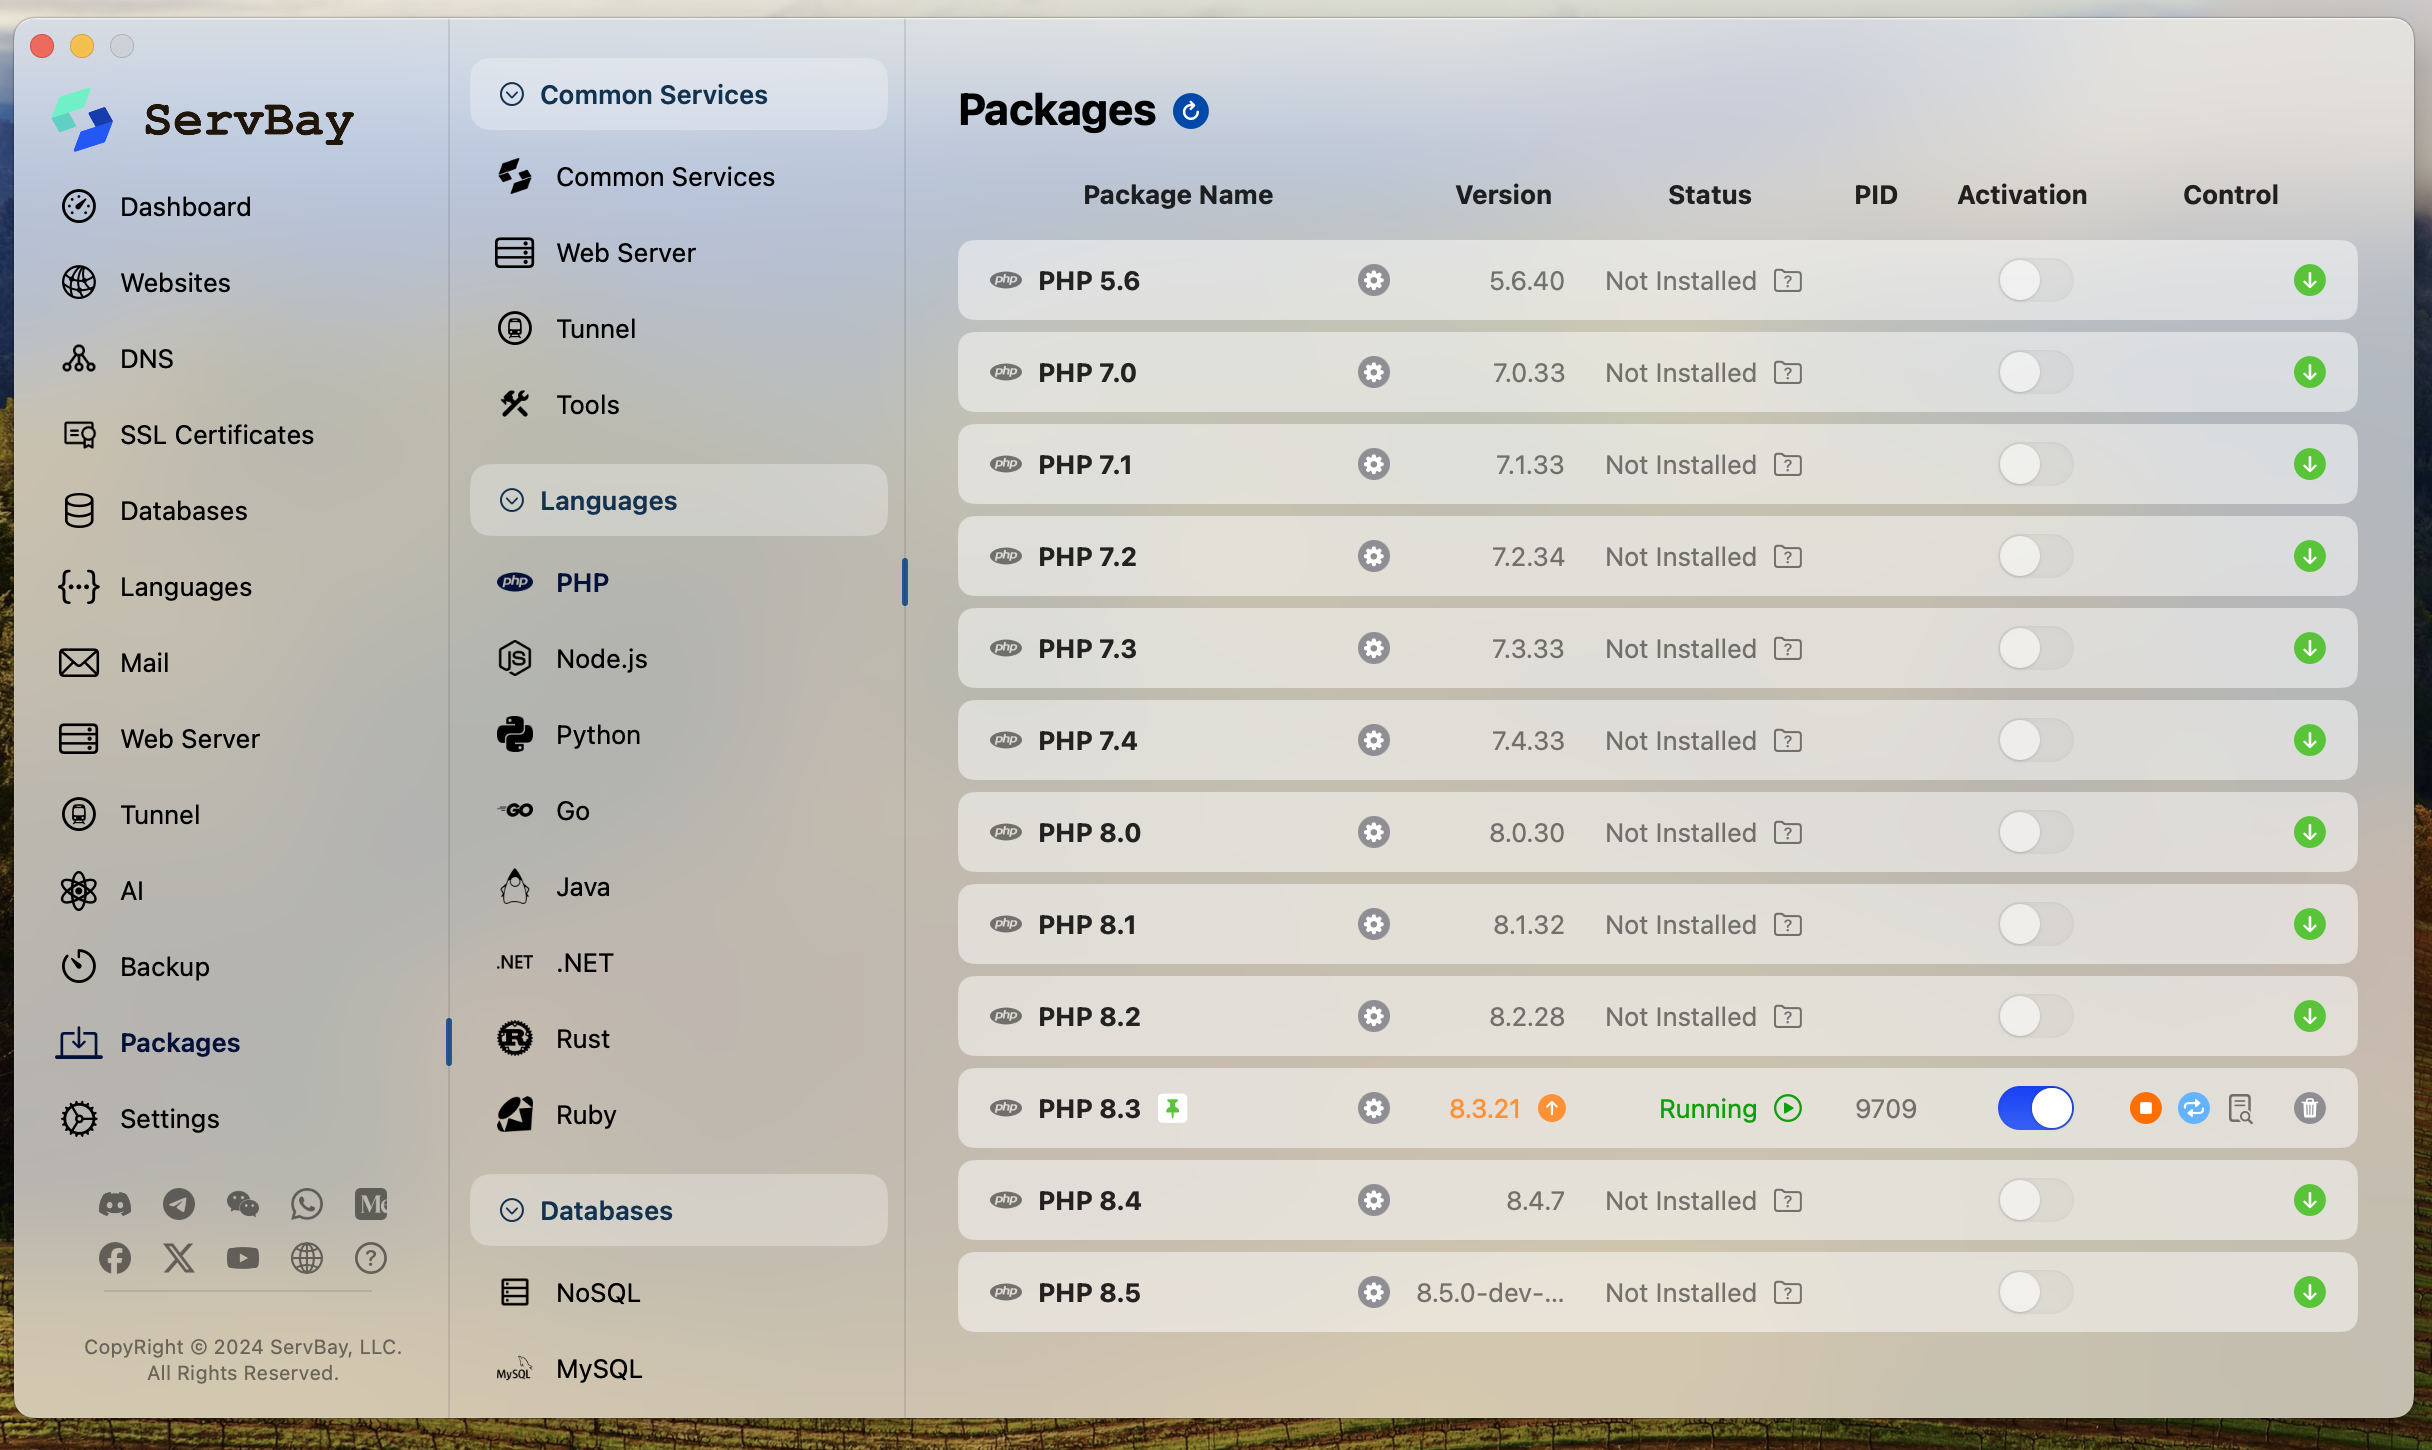Image resolution: width=2432 pixels, height=1450 pixels.
Task: Open Dashboard in the main sidebar
Action: click(x=185, y=207)
